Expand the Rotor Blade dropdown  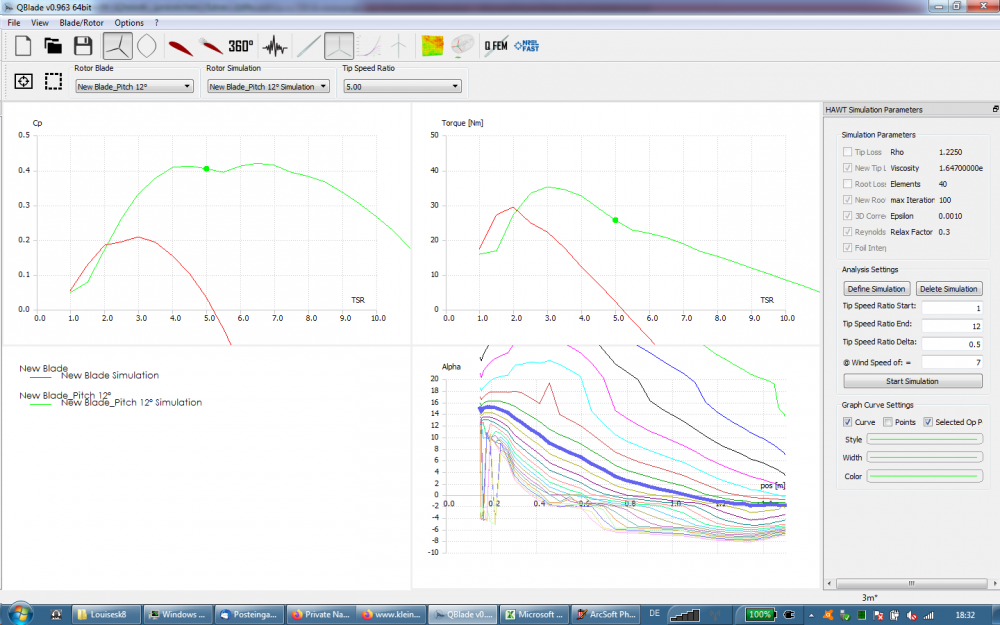134,87
